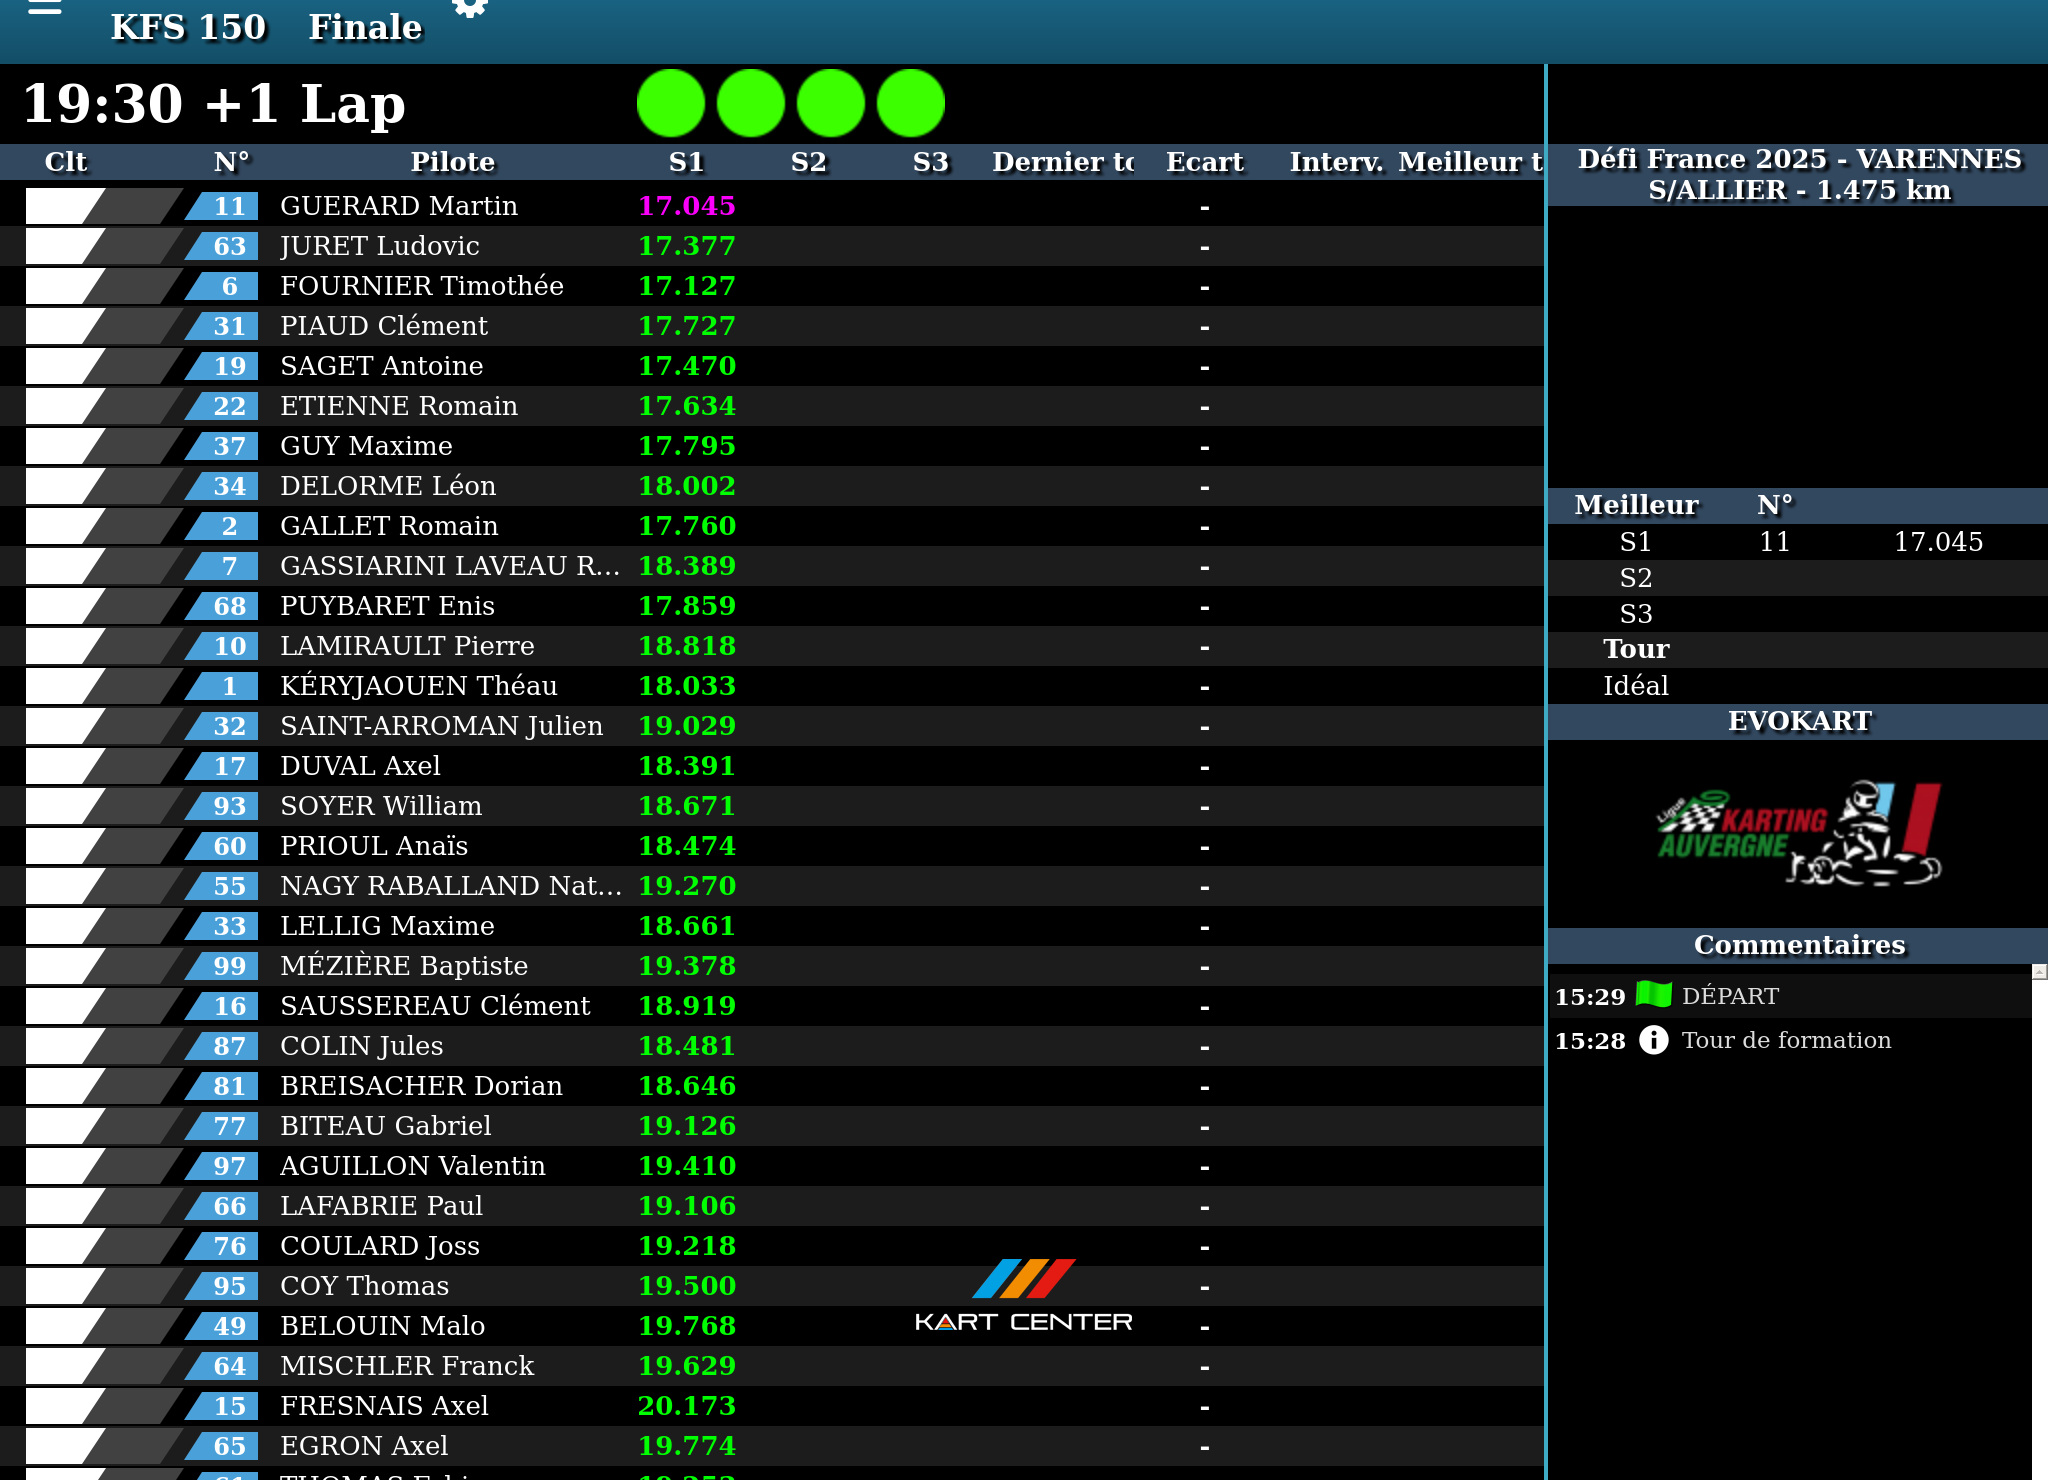Image resolution: width=2048 pixels, height=1480 pixels.
Task: Click the Ecart column header
Action: pos(1204,162)
